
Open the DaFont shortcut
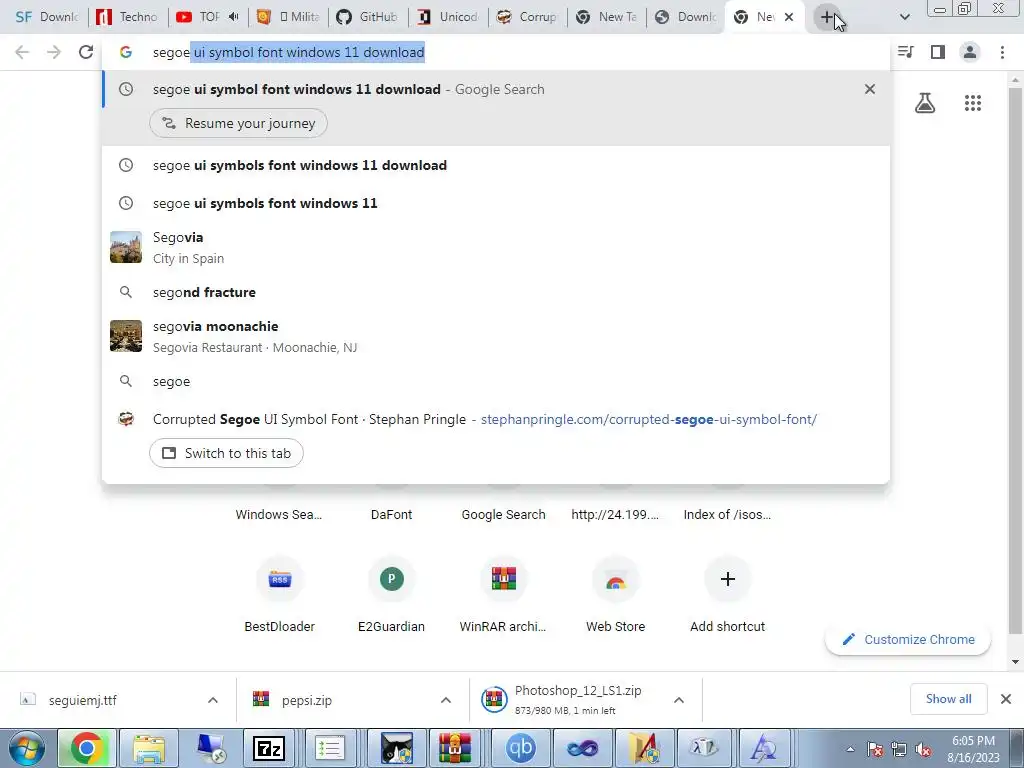coord(391,515)
